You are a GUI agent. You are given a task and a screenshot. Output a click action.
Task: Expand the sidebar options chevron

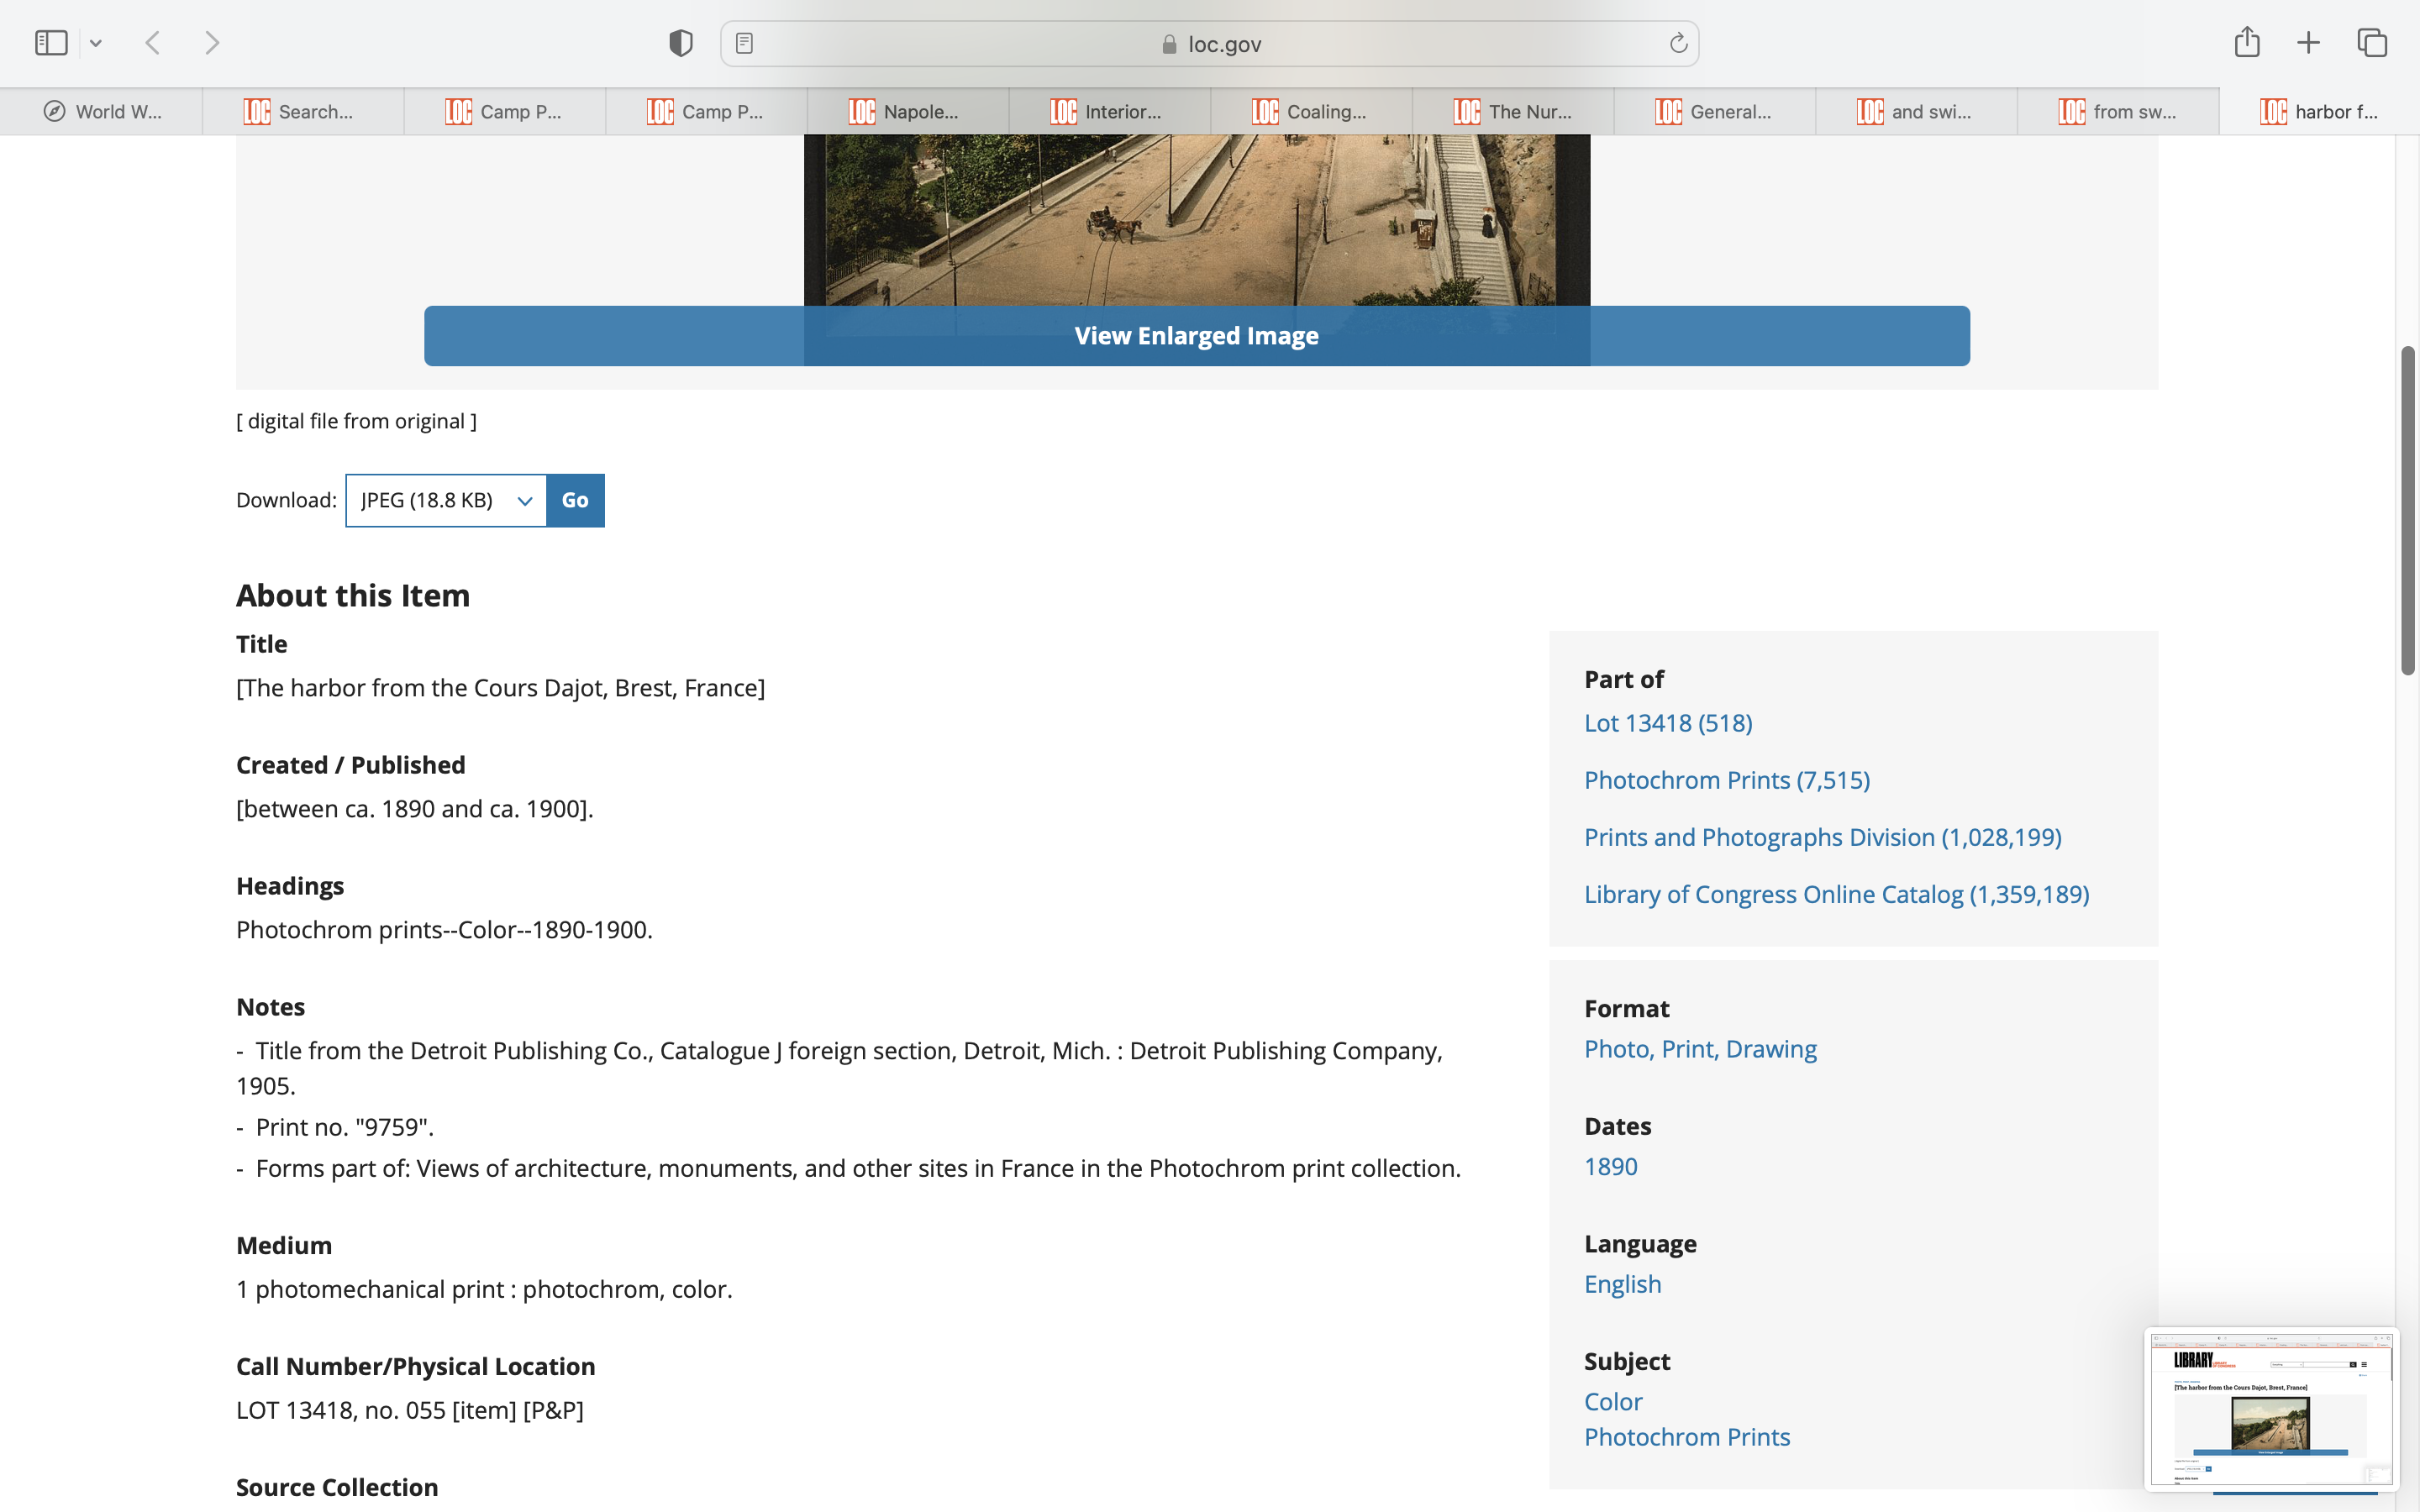pyautogui.click(x=96, y=43)
